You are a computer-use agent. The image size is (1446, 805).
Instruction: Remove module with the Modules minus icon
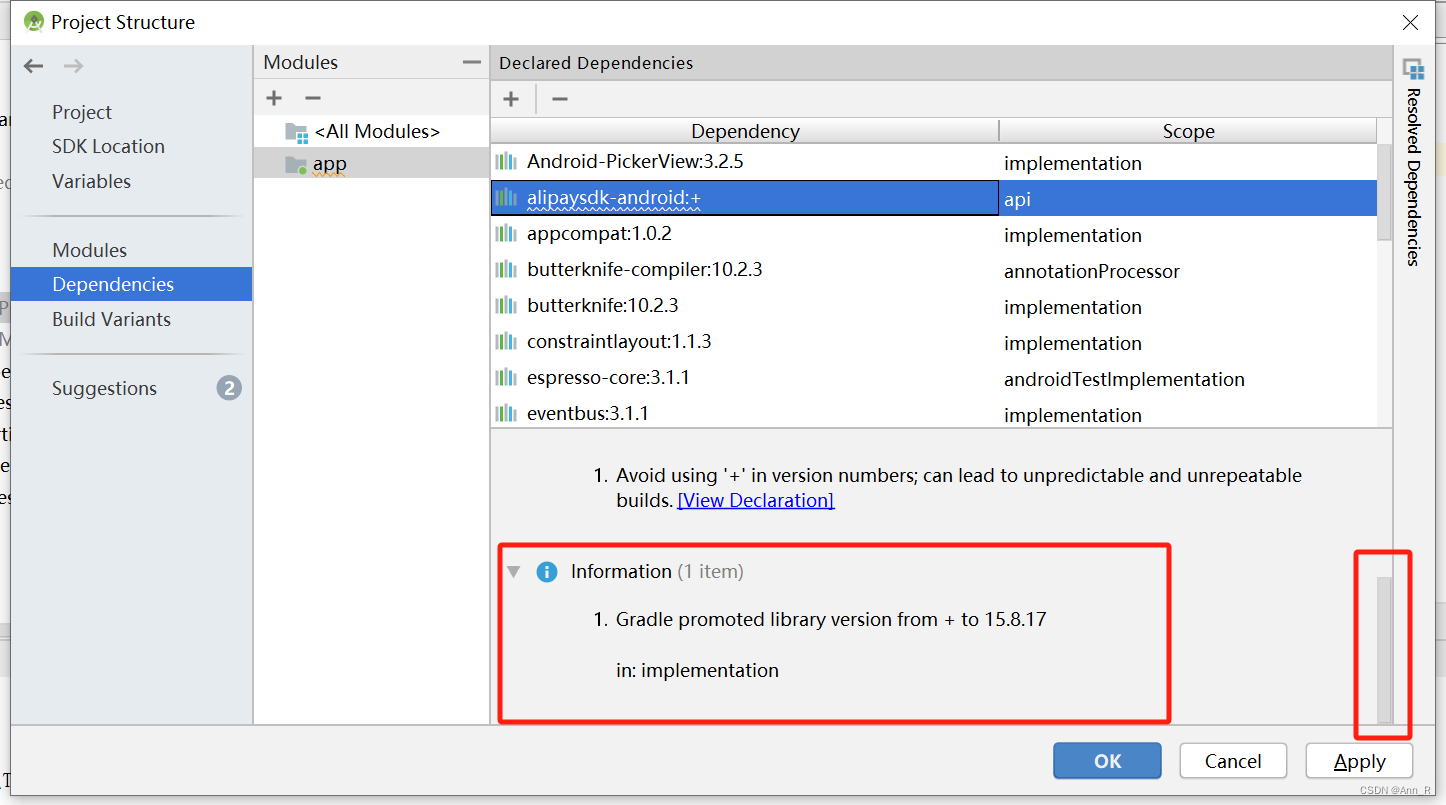click(313, 98)
